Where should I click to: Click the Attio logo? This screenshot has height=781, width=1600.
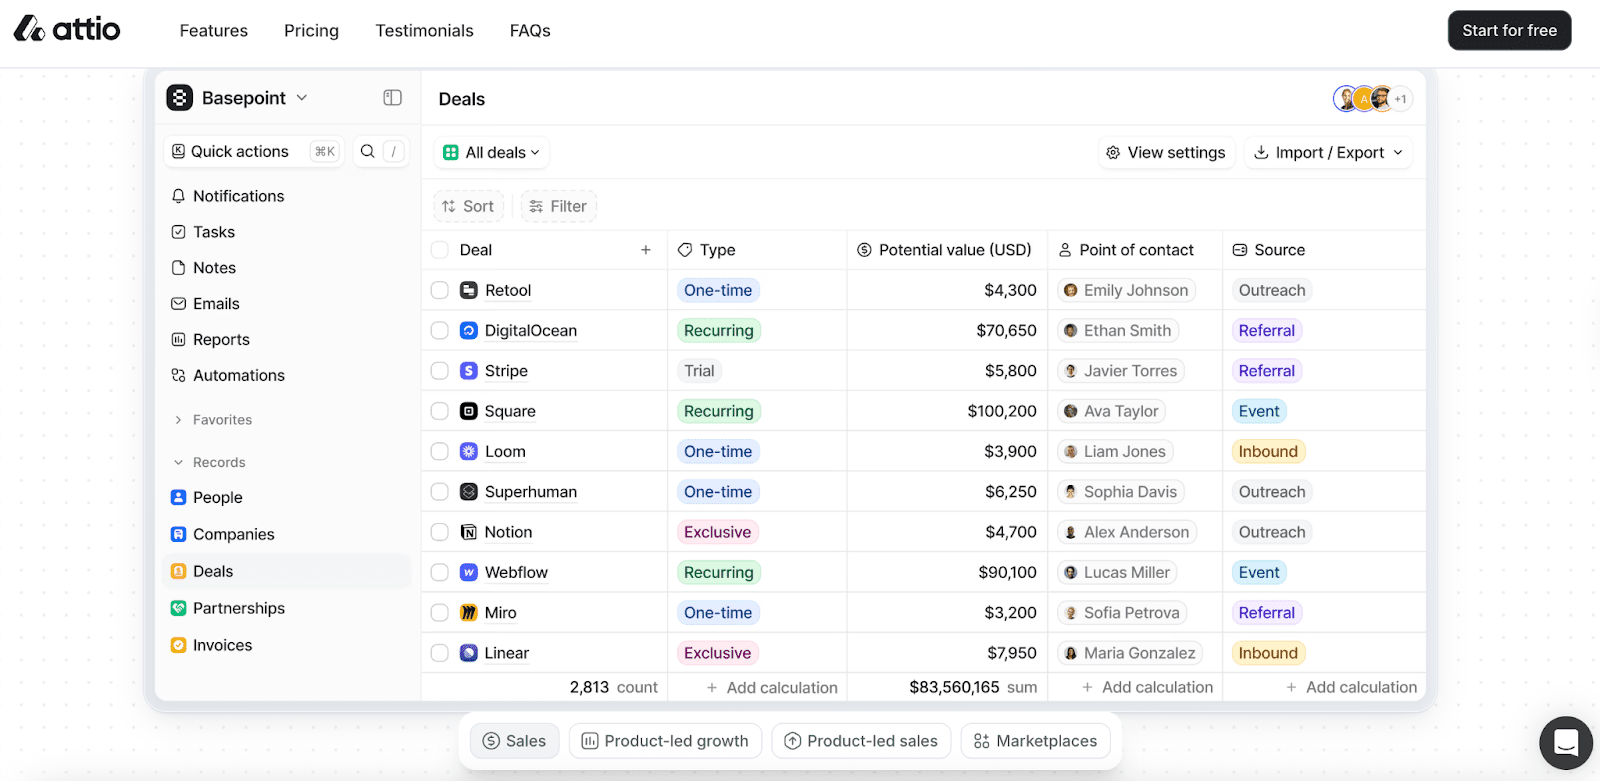tap(67, 29)
